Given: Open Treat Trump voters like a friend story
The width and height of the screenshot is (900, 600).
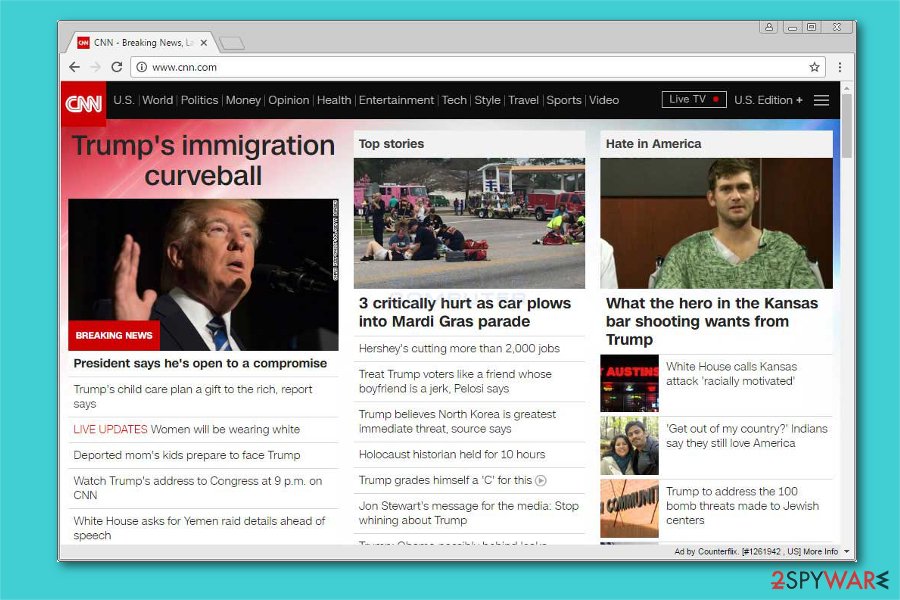Looking at the screenshot, I should tap(455, 381).
